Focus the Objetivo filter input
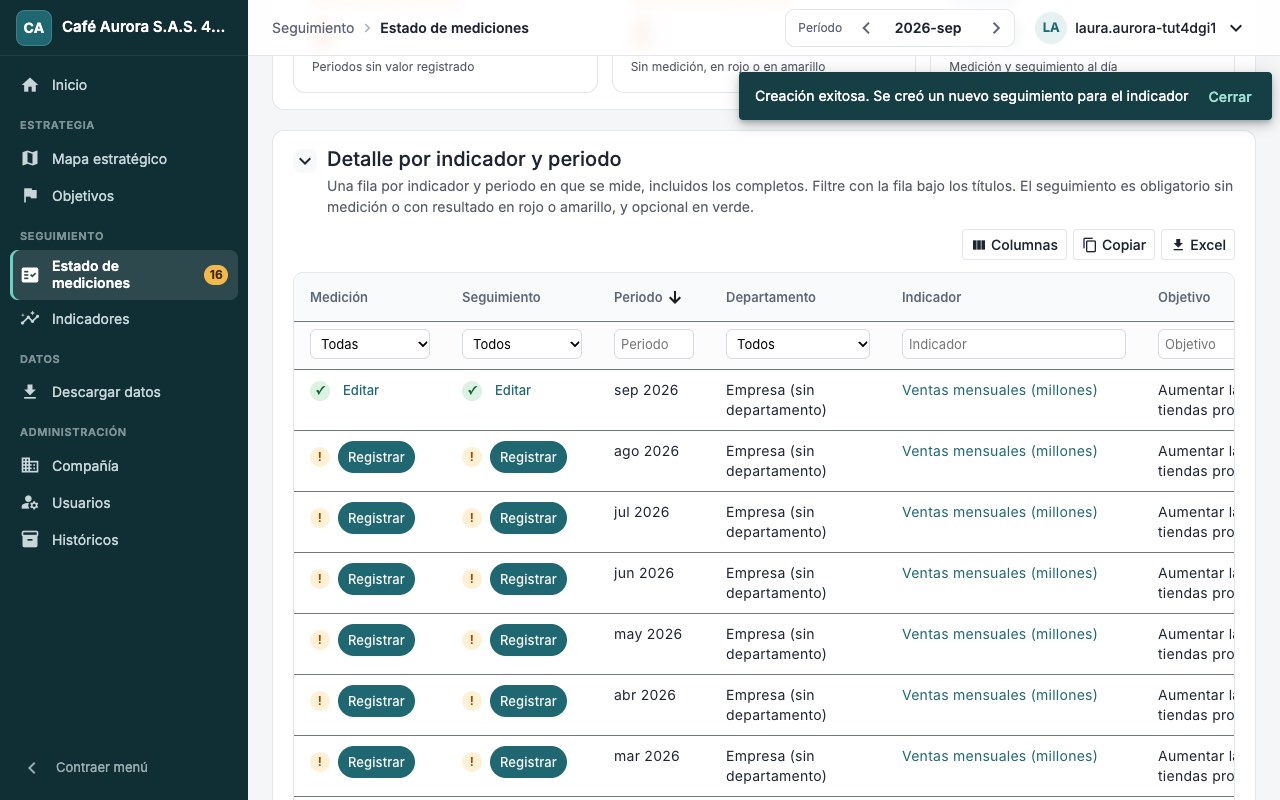Viewport: 1280px width, 800px height. tap(1196, 344)
